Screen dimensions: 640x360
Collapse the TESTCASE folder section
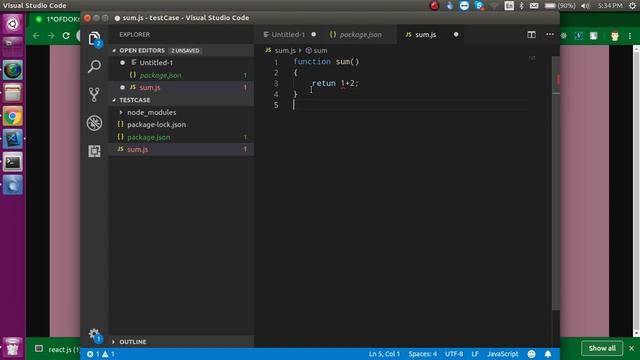(181, 100)
